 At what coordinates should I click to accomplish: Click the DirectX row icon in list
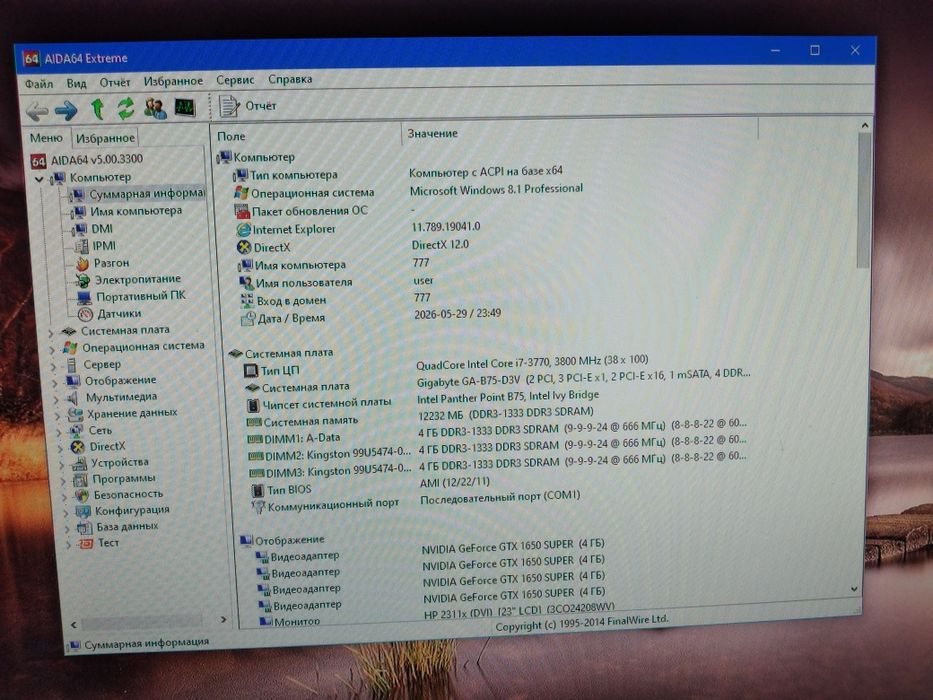(244, 248)
